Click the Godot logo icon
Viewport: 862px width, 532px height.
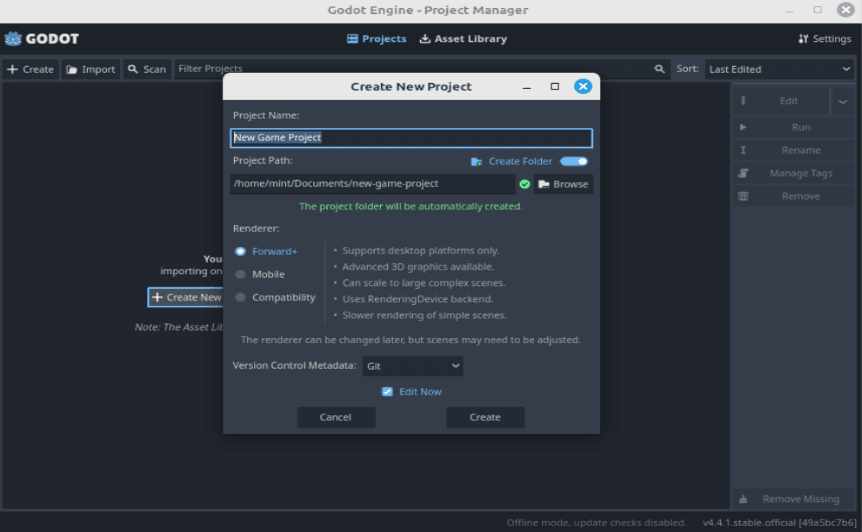(14, 39)
